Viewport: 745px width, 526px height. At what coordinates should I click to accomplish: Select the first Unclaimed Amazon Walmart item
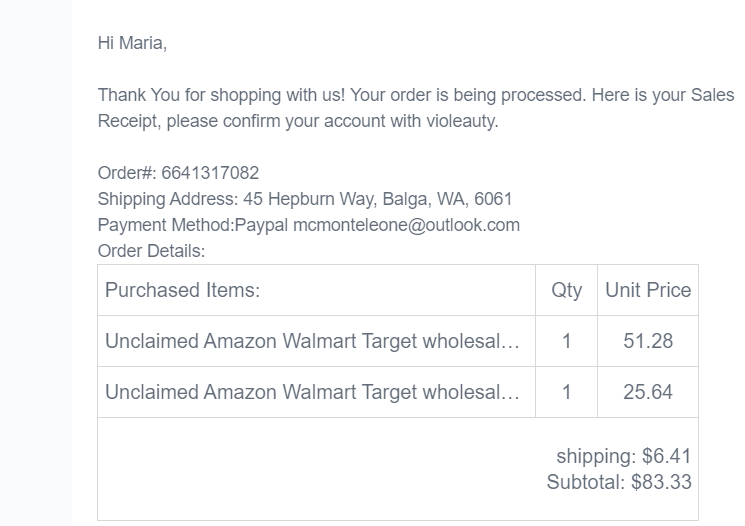point(312,341)
